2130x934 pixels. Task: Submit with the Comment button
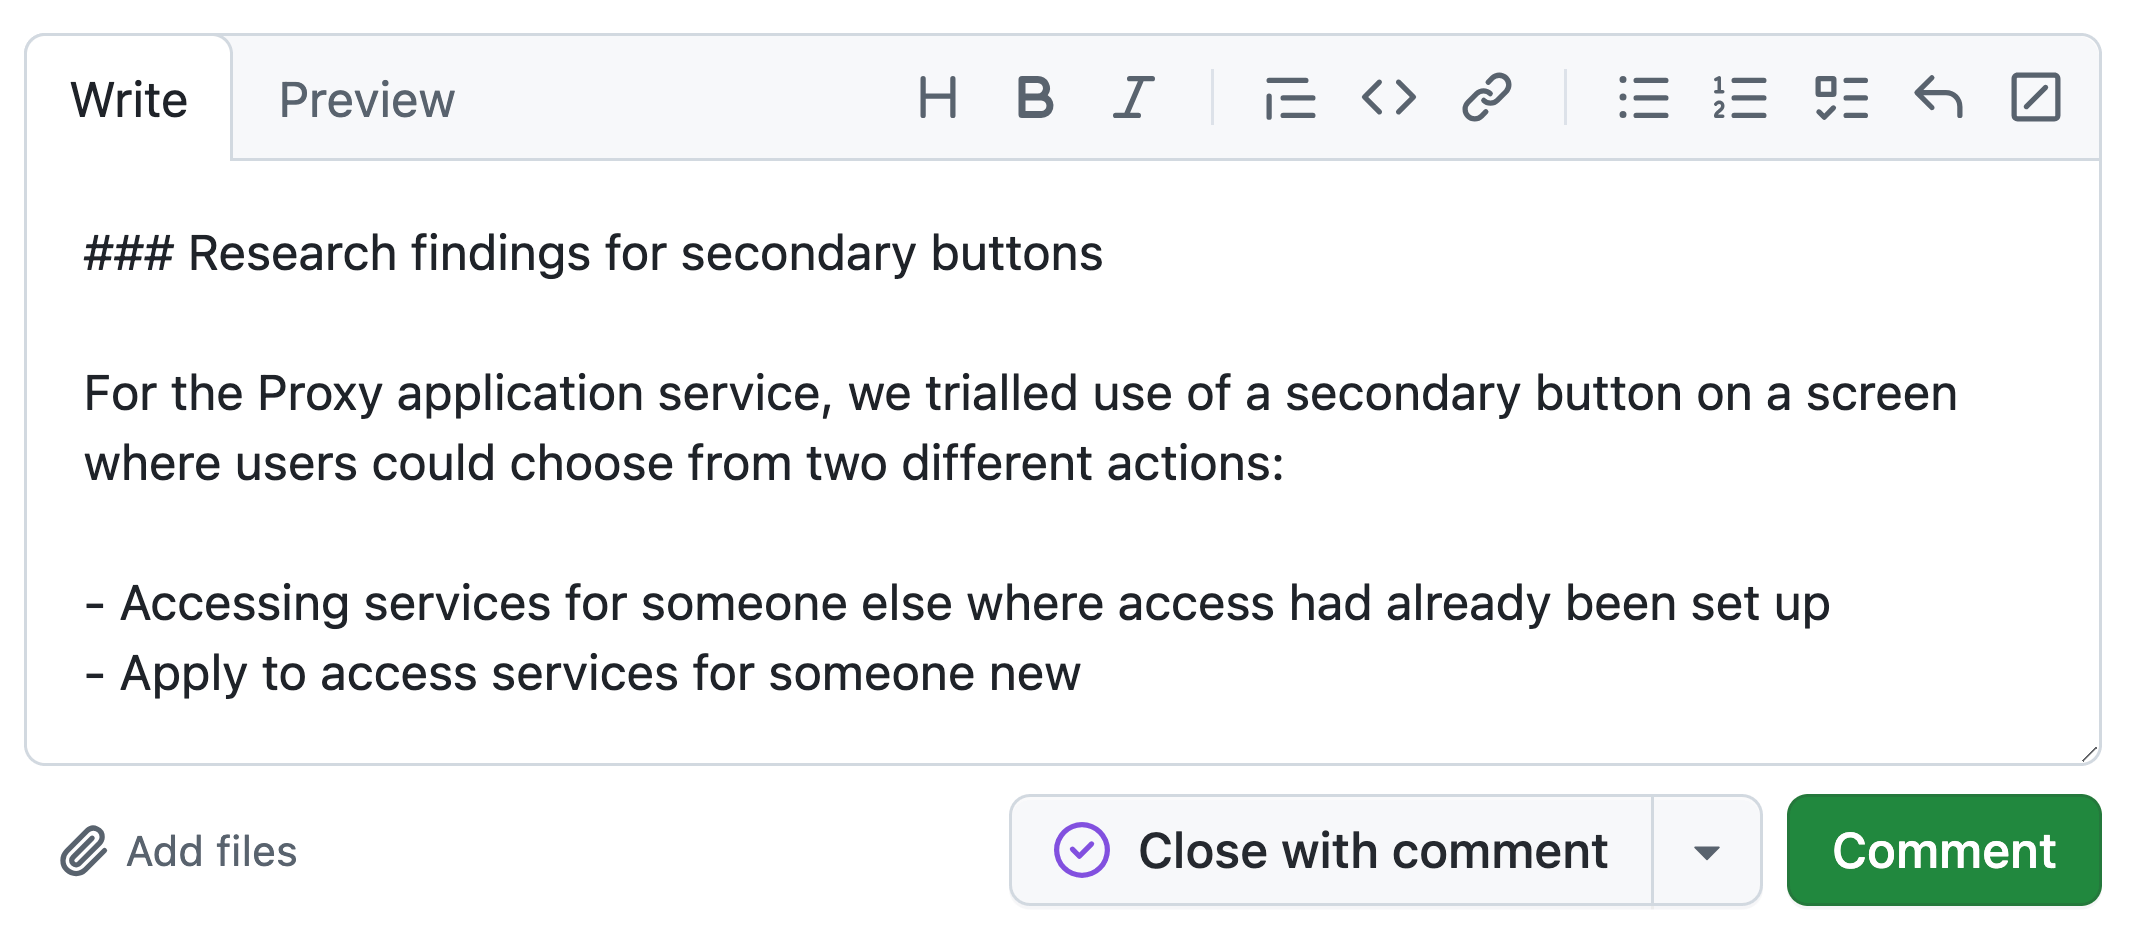point(1943,851)
